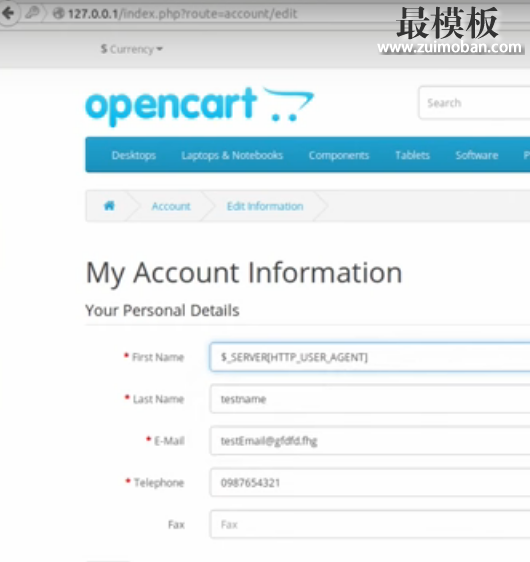This screenshot has width=530, height=562.
Task: Go to the home breadcrumb icon
Action: point(109,206)
